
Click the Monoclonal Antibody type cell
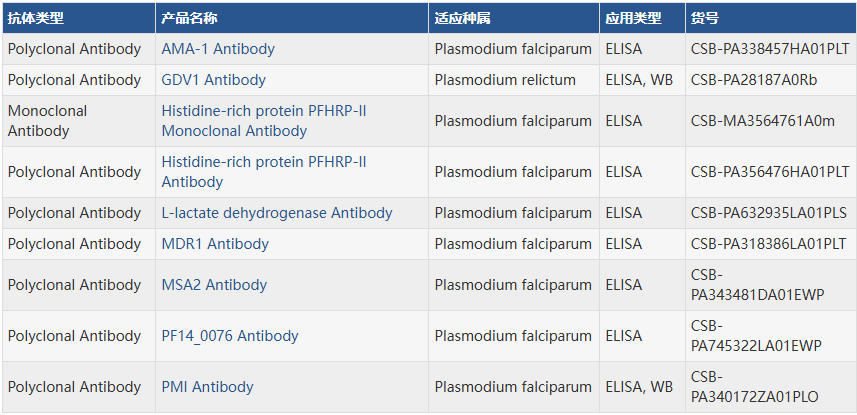(x=48, y=121)
